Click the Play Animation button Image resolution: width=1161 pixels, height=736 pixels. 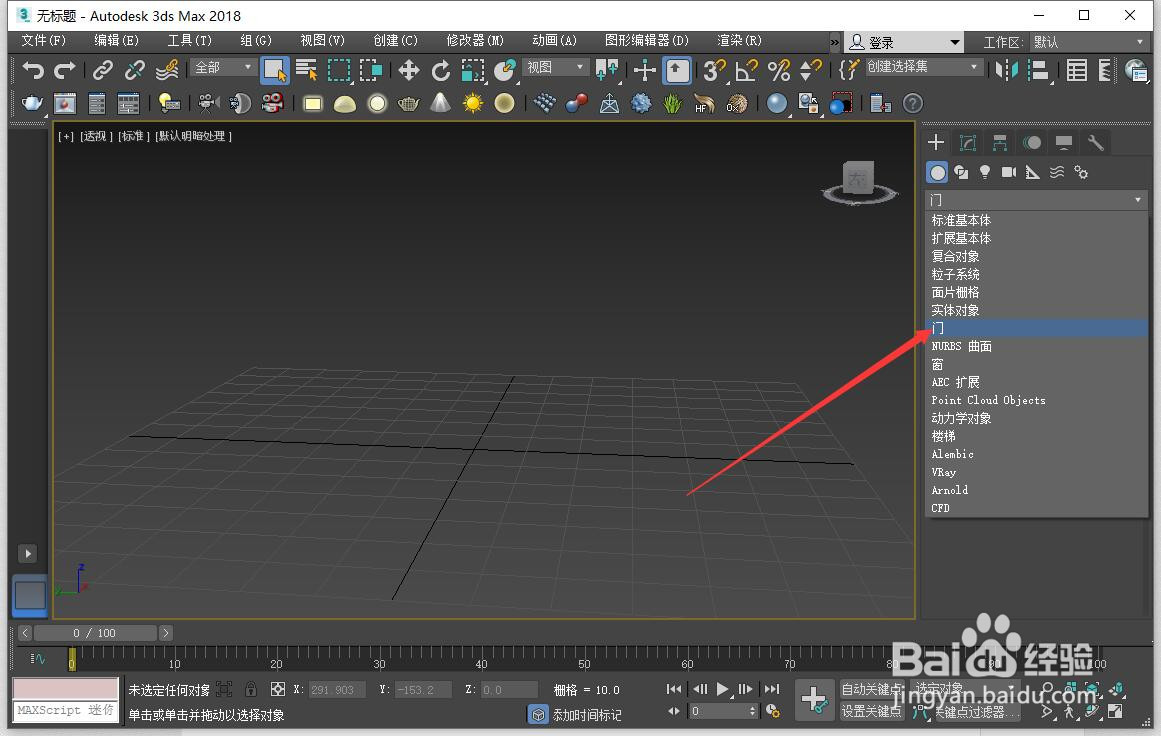click(723, 689)
